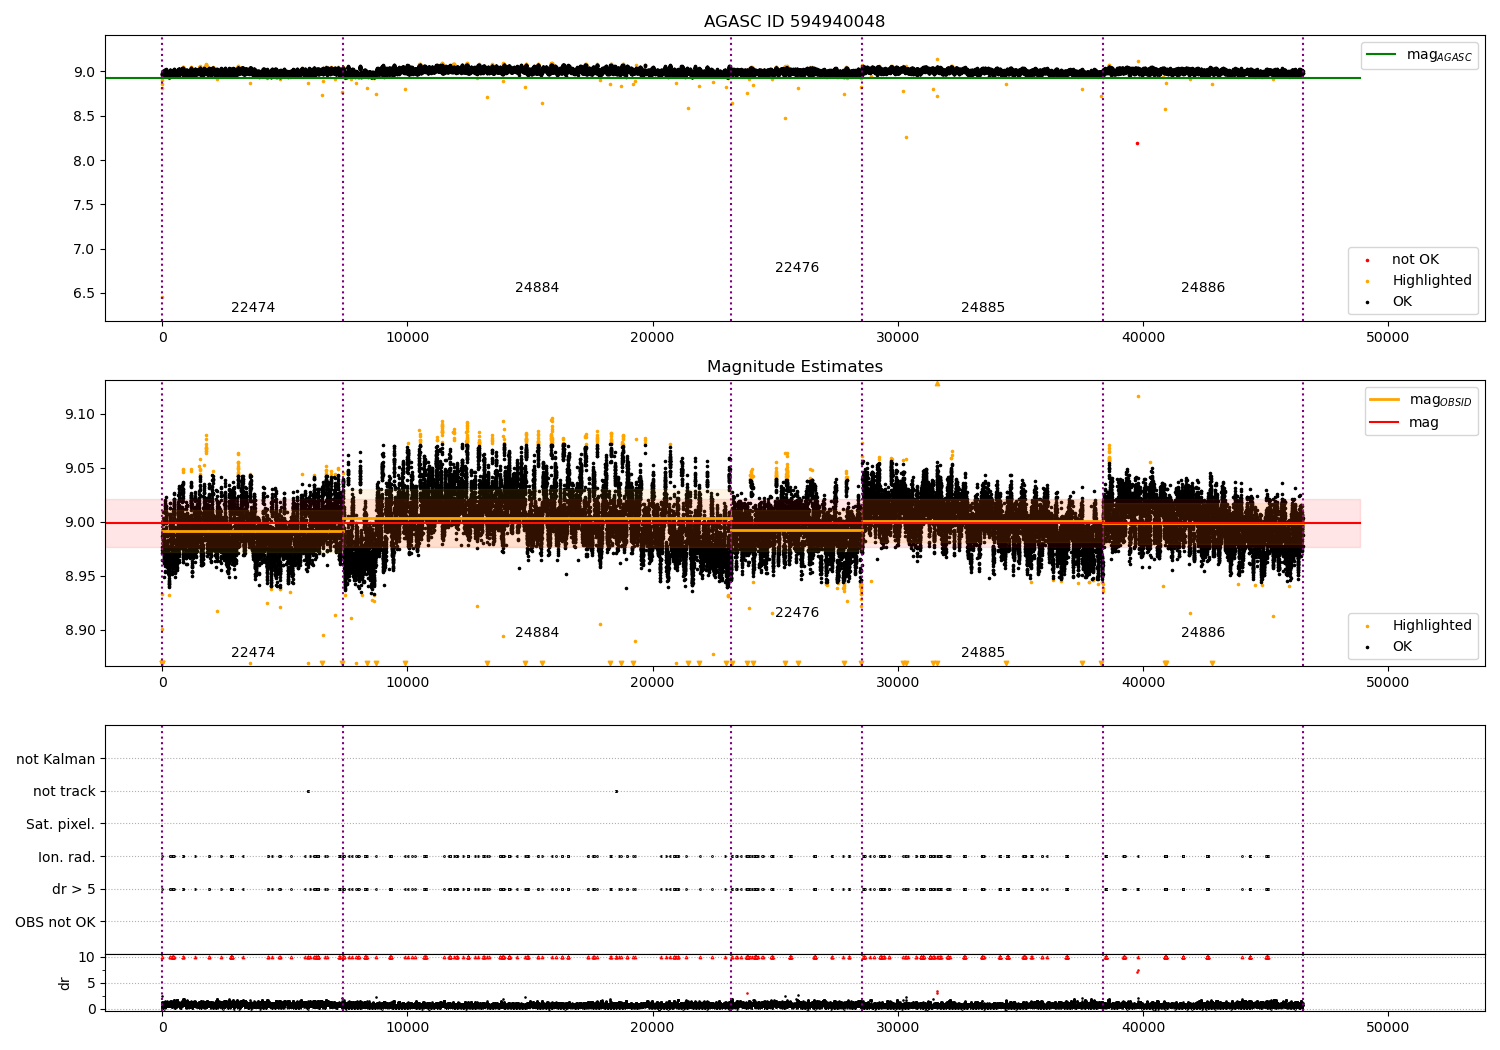1500x1050 pixels.
Task: Click the '5' tick on the dr axis
Action: click(x=92, y=983)
